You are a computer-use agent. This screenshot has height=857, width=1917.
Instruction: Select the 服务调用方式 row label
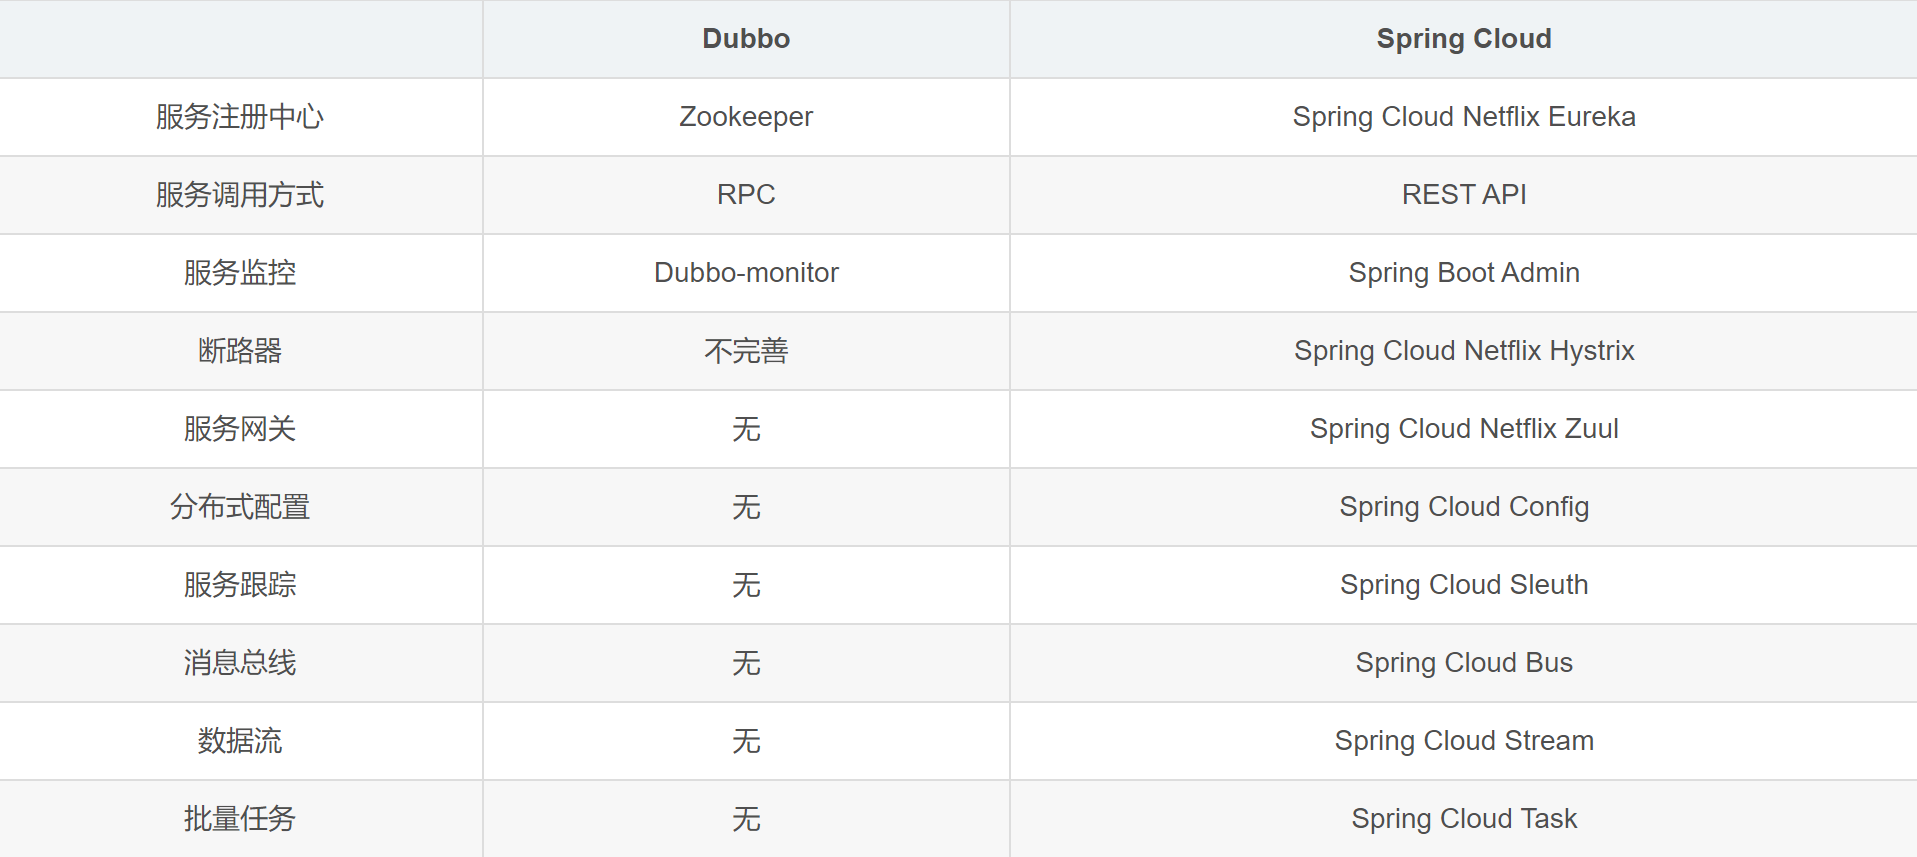coord(240,195)
